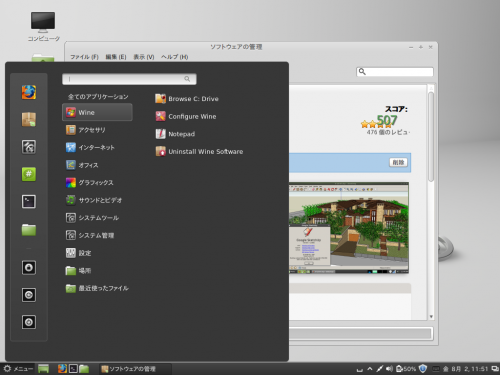500x375 pixels.
Task: Click the battery 50% indicator
Action: coord(406,369)
